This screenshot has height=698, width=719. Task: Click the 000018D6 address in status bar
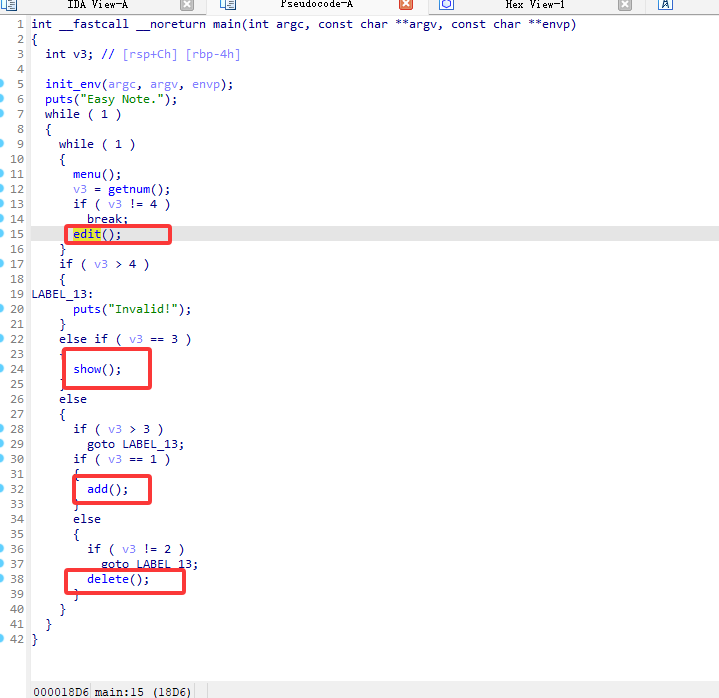(x=61, y=692)
